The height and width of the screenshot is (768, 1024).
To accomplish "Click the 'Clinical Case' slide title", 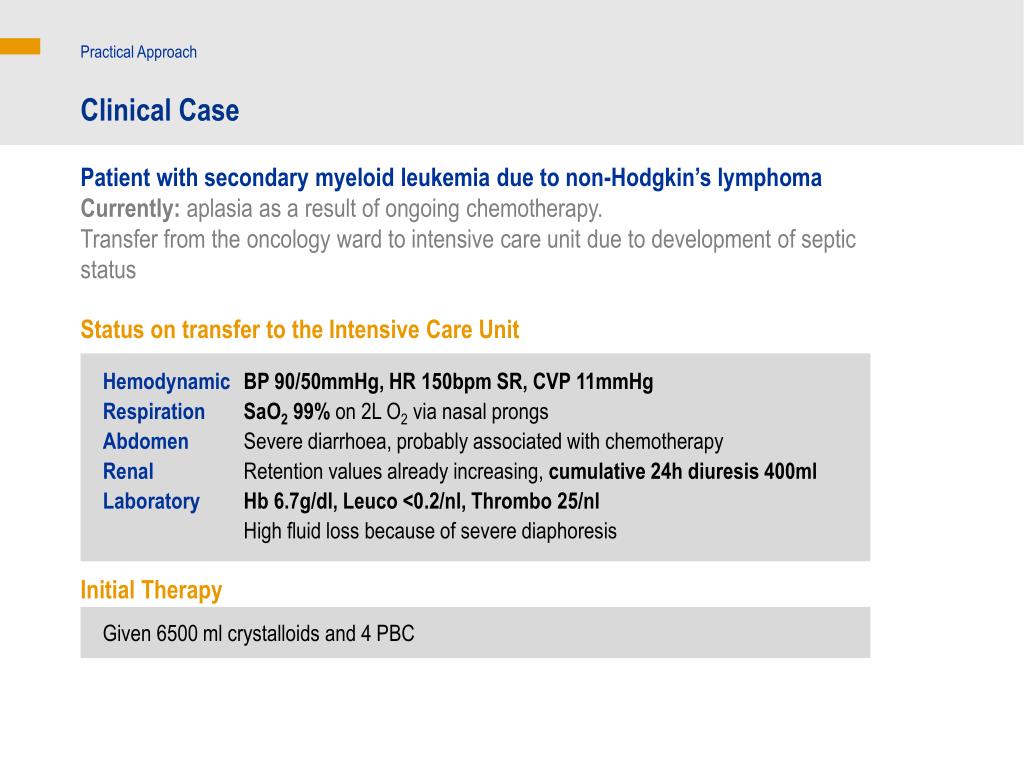I will click(160, 110).
